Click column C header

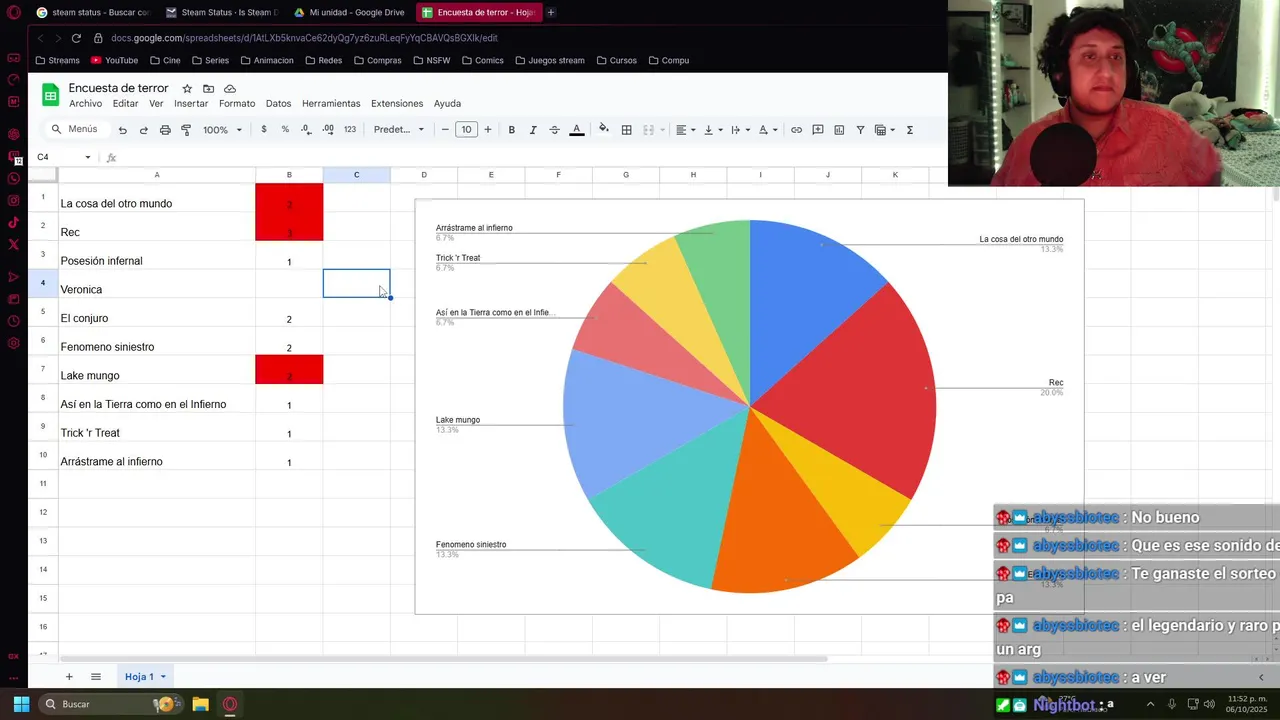point(356,175)
